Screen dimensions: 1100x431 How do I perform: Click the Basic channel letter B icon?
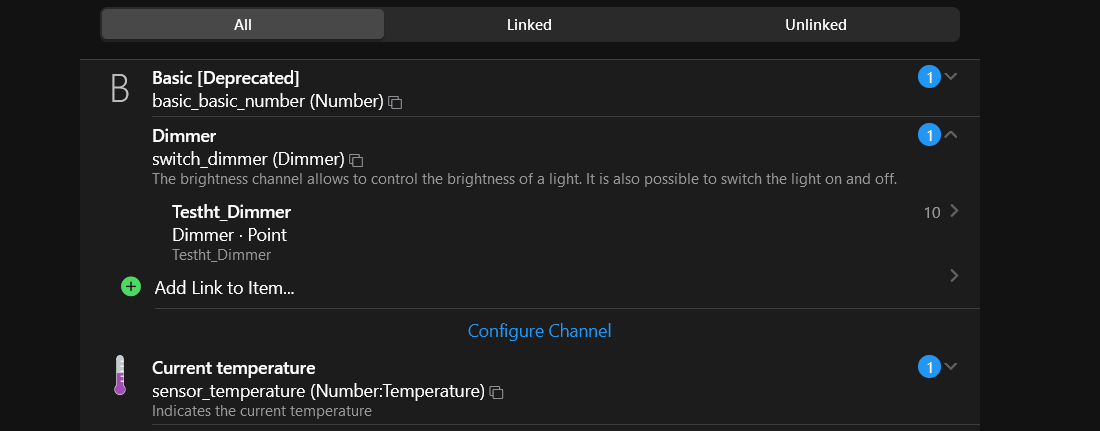pyautogui.click(x=120, y=89)
